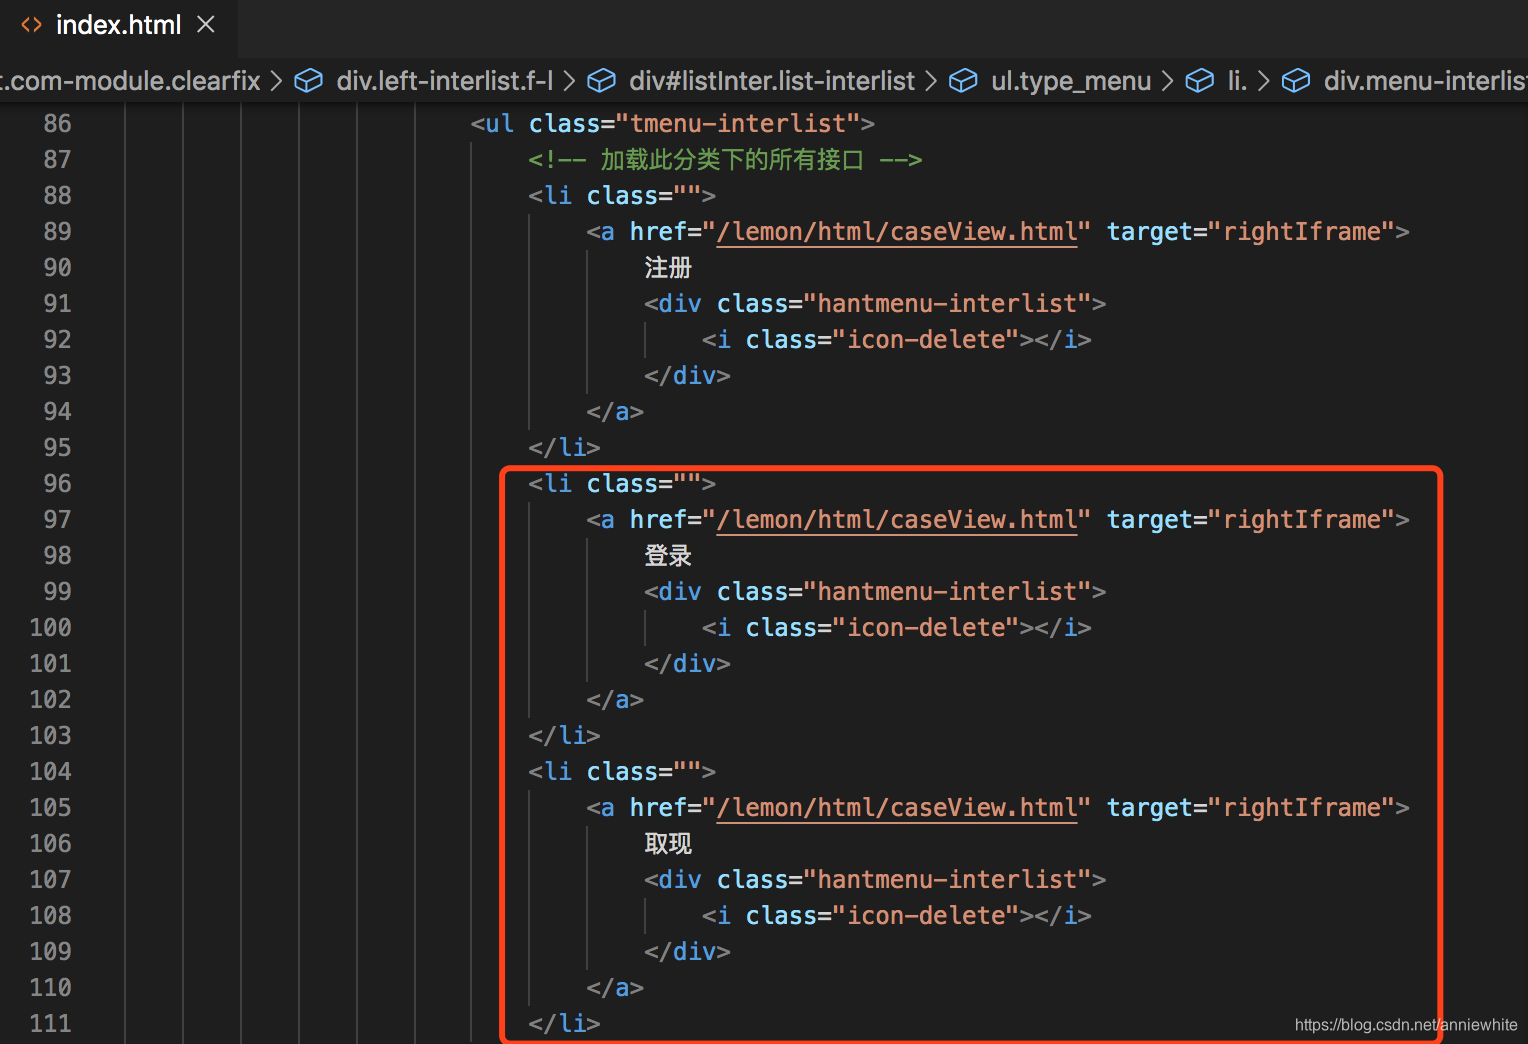This screenshot has width=1528, height=1044.
Task: Click the HTML file icon on the tab
Action: tap(32, 25)
